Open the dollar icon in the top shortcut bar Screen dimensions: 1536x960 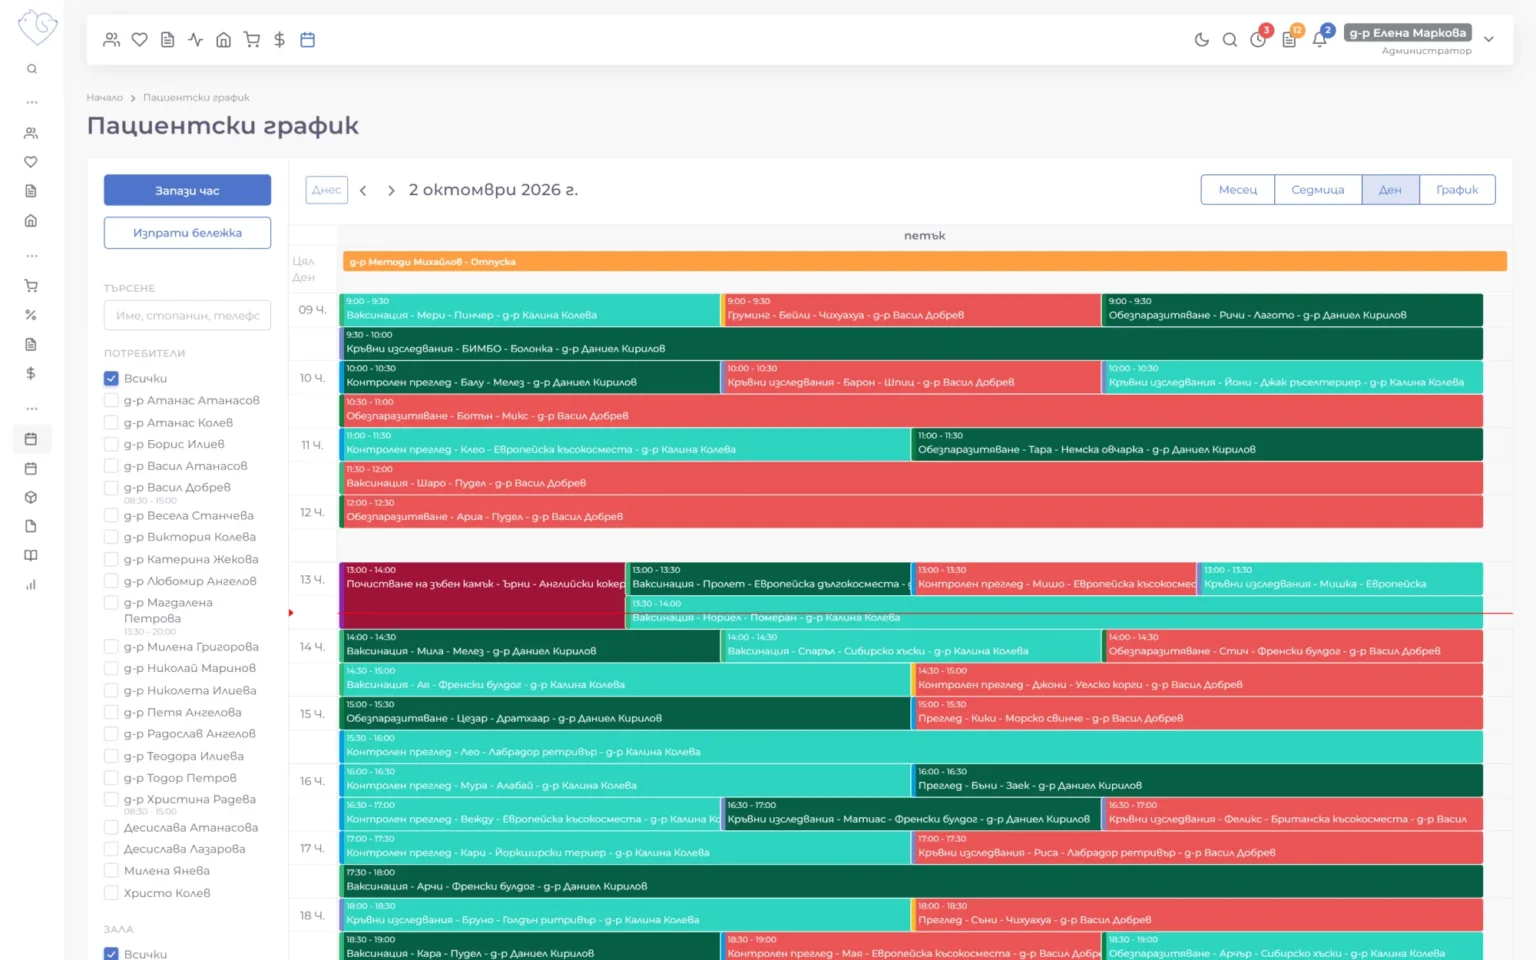[x=280, y=40]
